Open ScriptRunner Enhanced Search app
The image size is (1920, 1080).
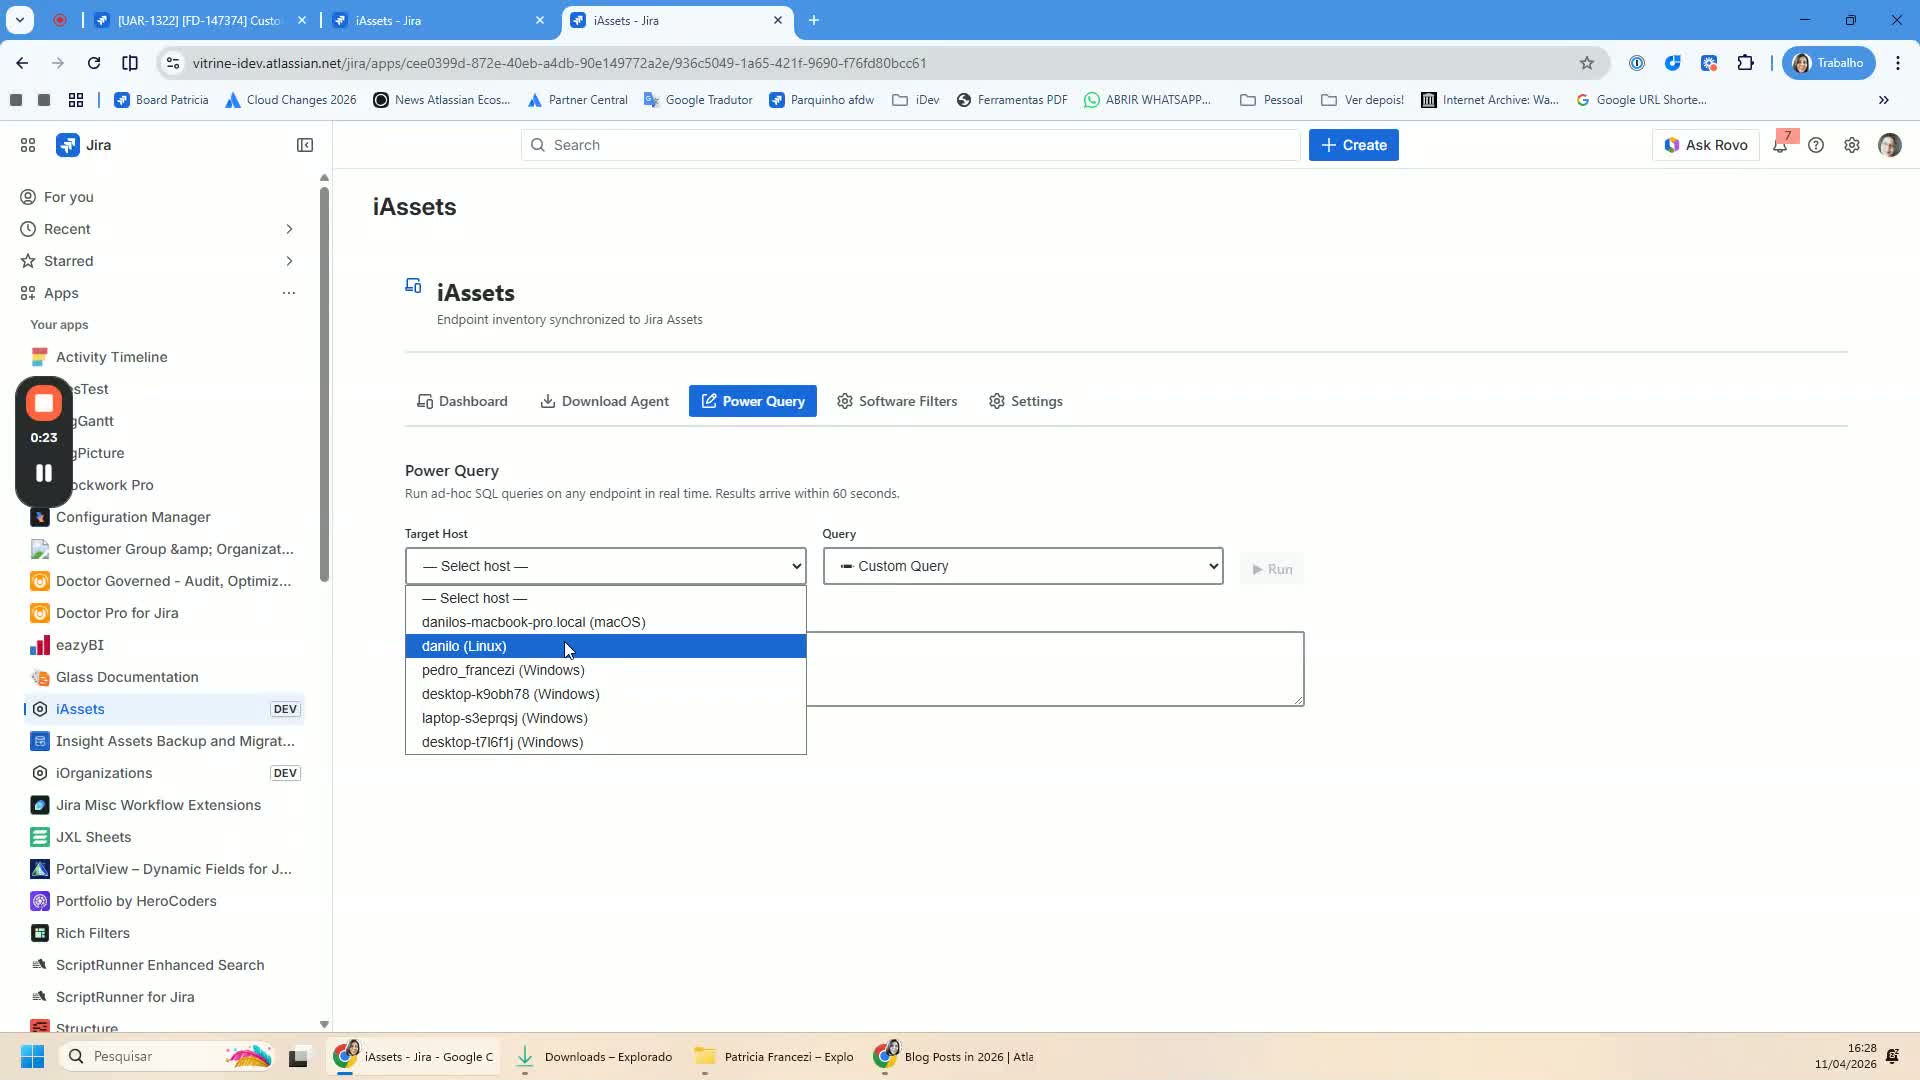coord(160,965)
